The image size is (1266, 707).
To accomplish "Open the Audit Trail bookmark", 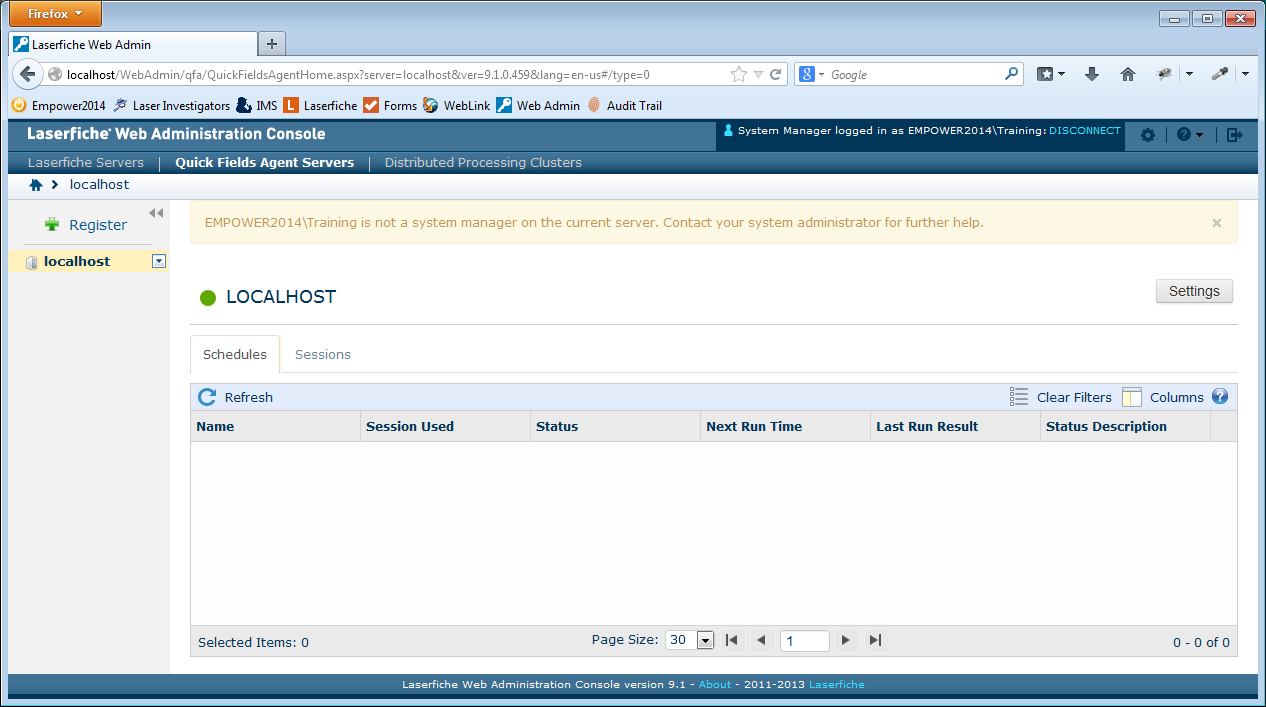I will (624, 105).
